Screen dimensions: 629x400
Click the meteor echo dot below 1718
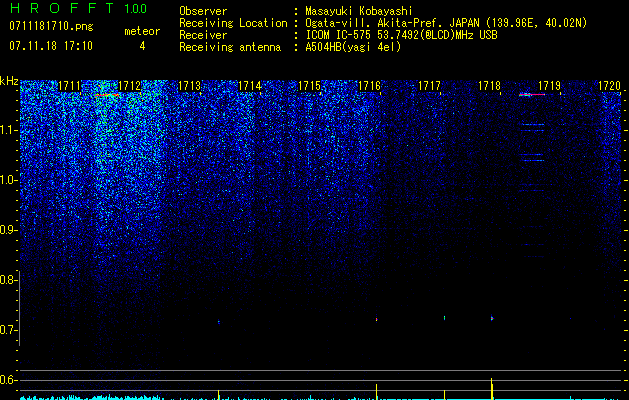tap(492, 318)
